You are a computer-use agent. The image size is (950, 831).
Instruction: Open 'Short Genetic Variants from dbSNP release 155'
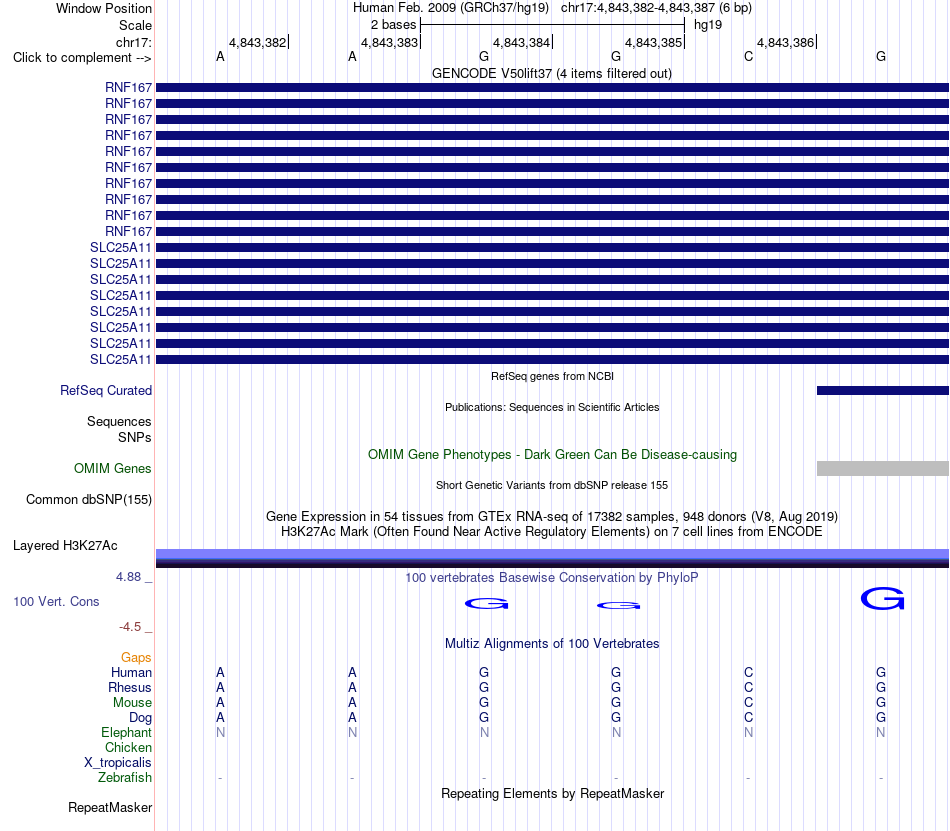pyautogui.click(x=552, y=485)
